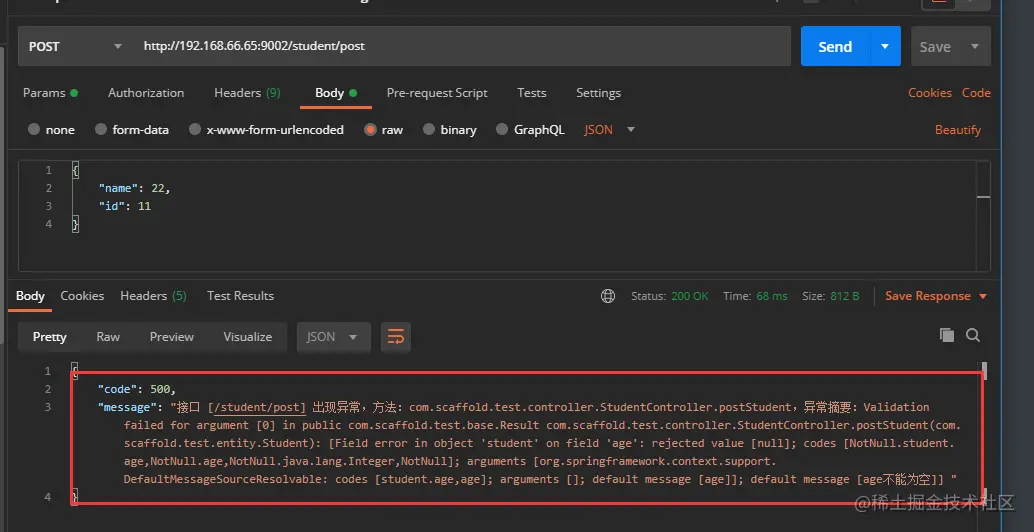Click the Save button
Viewport: 1034px width, 532px height.
tap(935, 46)
